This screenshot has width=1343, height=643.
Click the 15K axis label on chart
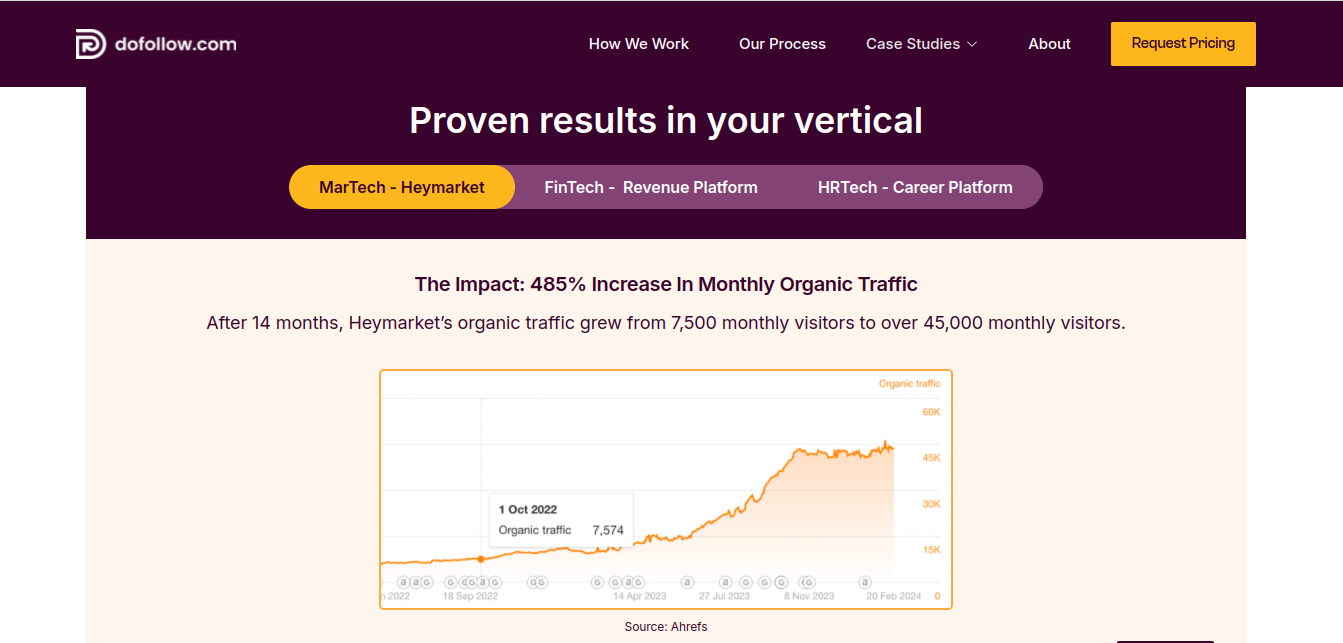pyautogui.click(x=931, y=550)
